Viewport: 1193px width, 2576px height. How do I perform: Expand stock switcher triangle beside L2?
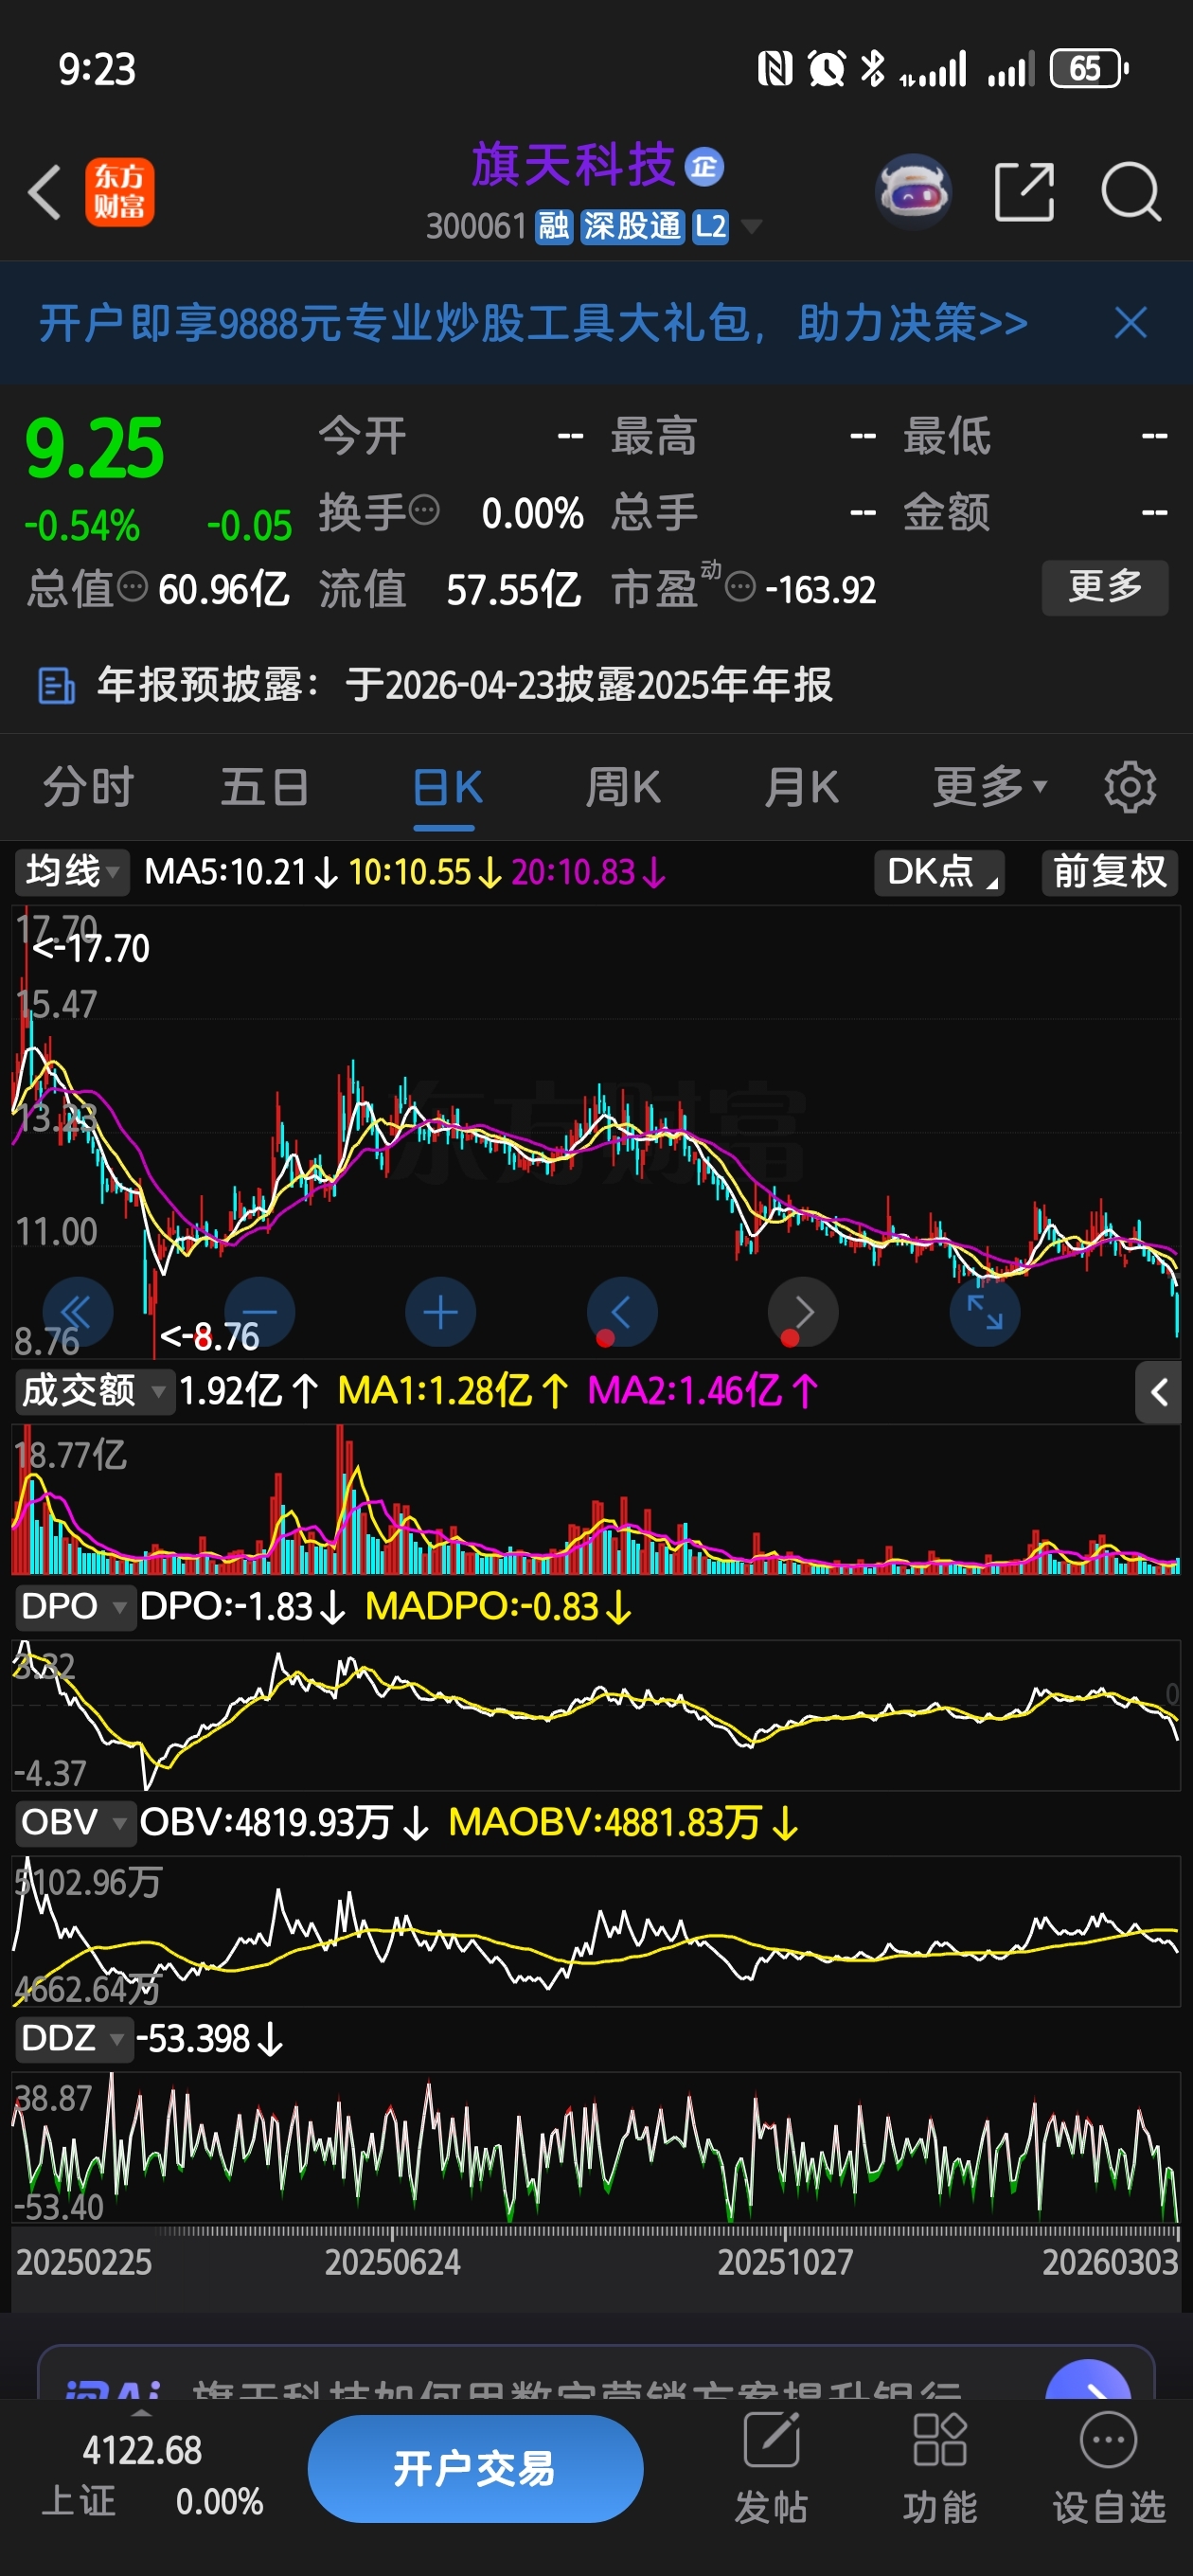click(x=750, y=227)
